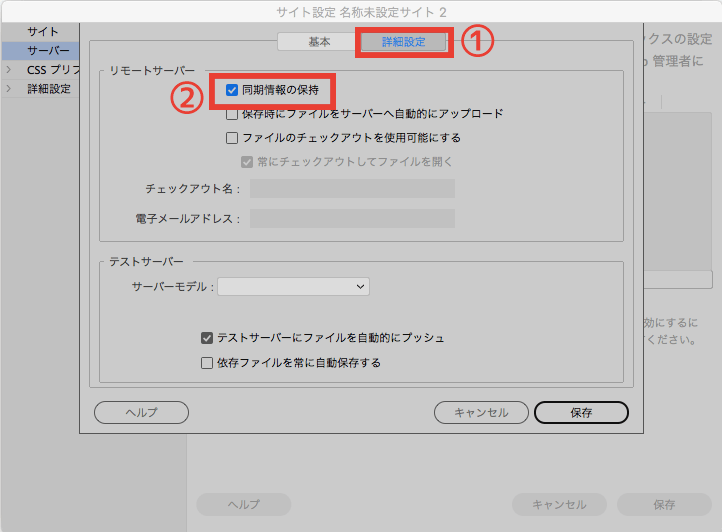Expand the 詳細設定 sidebar category chevron
Screen dimensions: 722x532
point(9,89)
